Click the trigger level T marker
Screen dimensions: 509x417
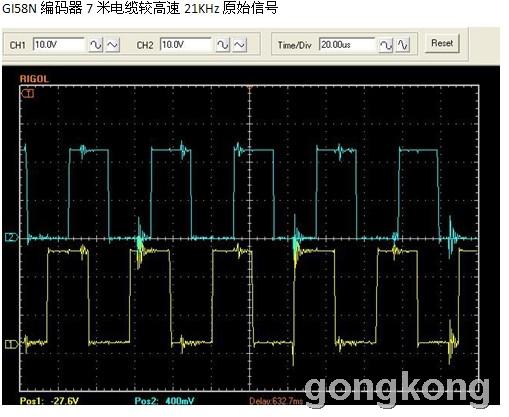tap(28, 94)
